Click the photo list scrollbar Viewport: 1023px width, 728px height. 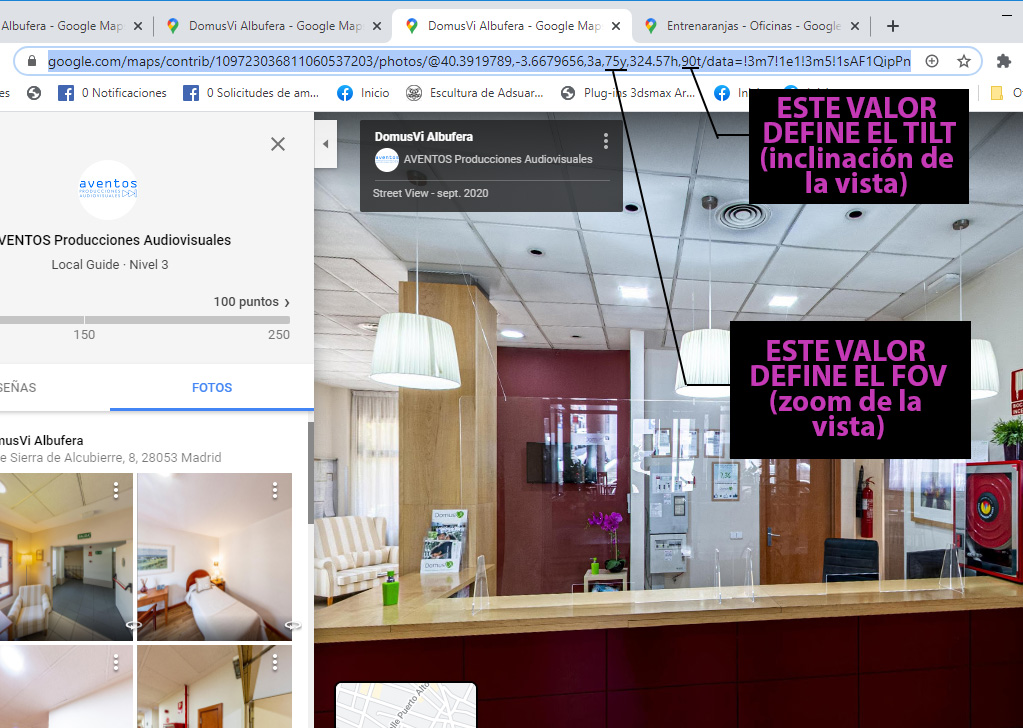[x=311, y=473]
